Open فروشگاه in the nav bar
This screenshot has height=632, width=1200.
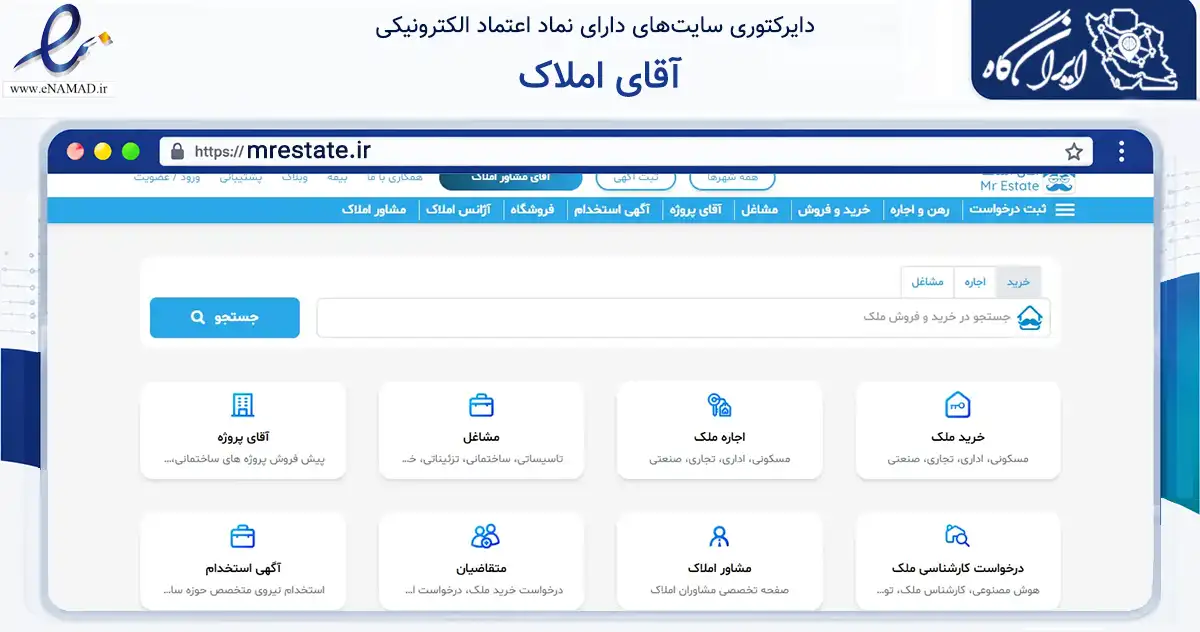pos(532,210)
